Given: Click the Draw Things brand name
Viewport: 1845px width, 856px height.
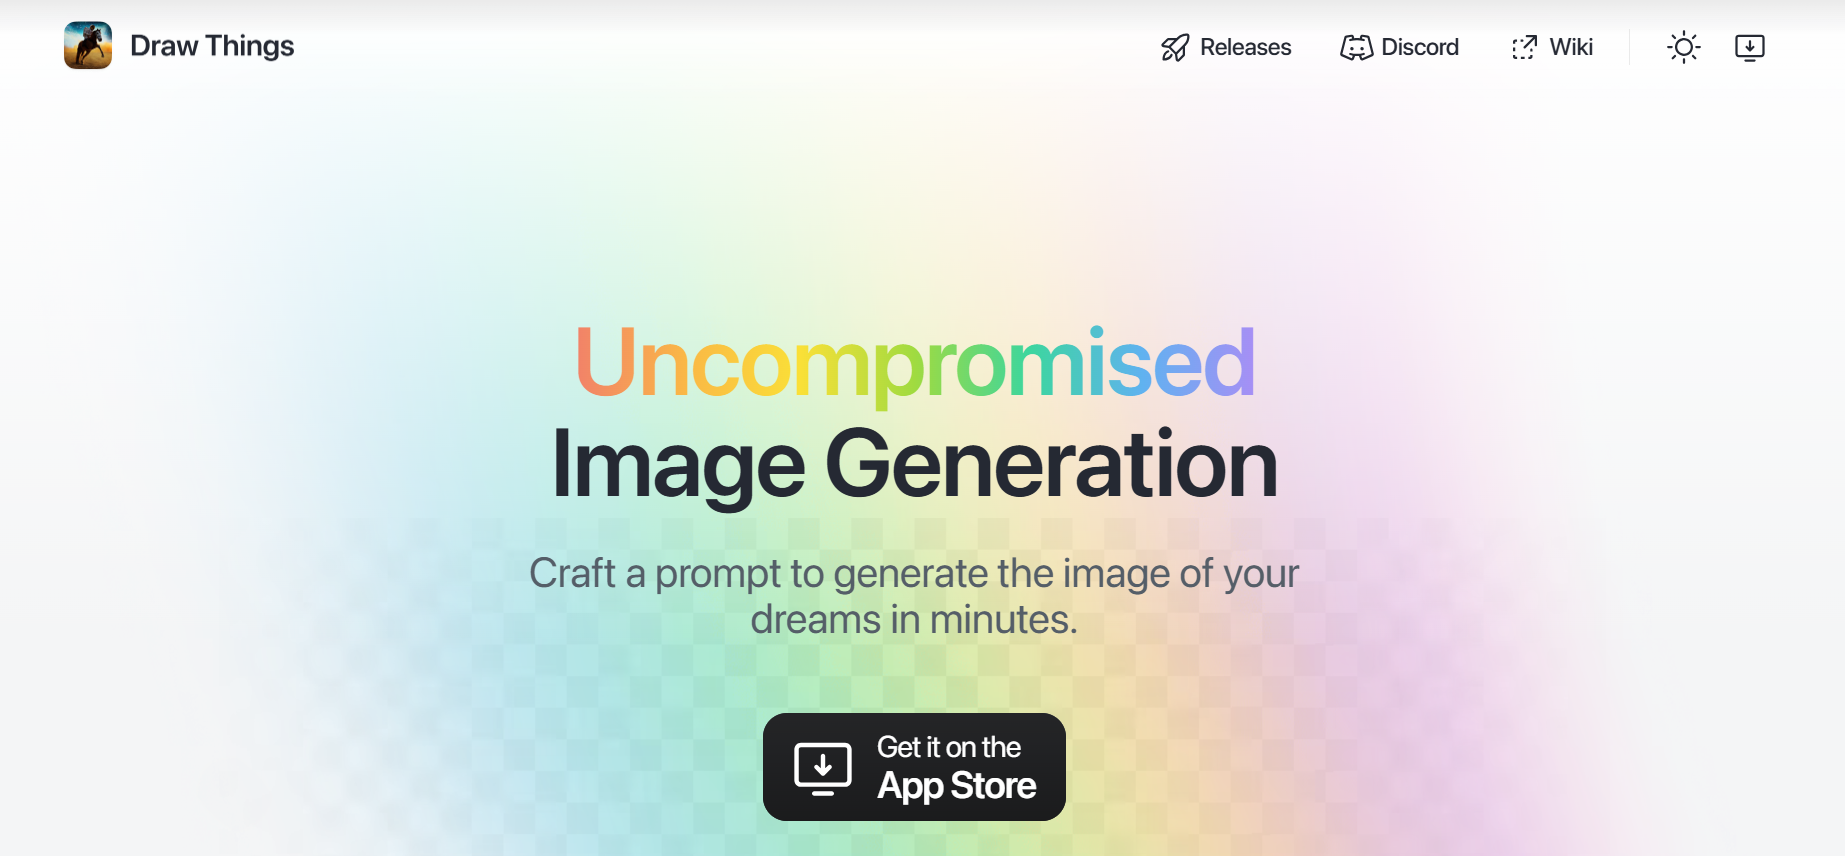Looking at the screenshot, I should coord(212,46).
